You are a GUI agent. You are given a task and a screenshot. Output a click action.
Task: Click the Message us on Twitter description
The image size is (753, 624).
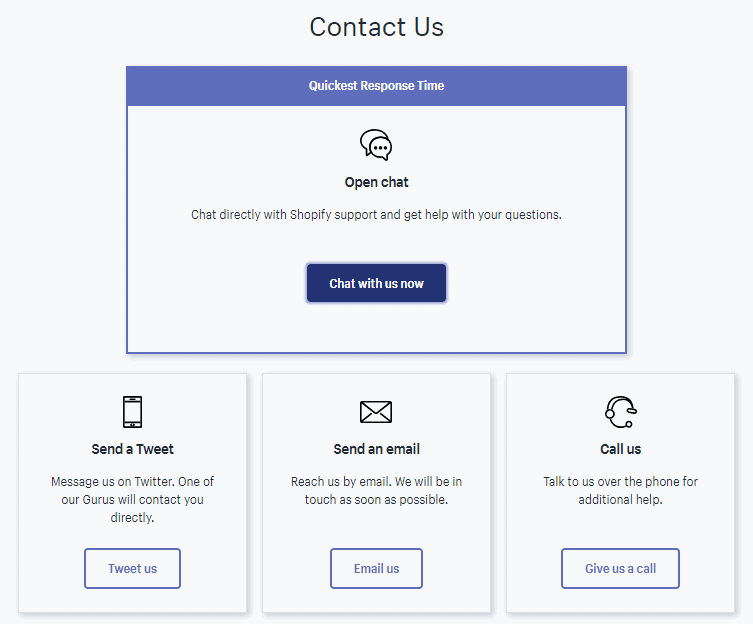(133, 500)
